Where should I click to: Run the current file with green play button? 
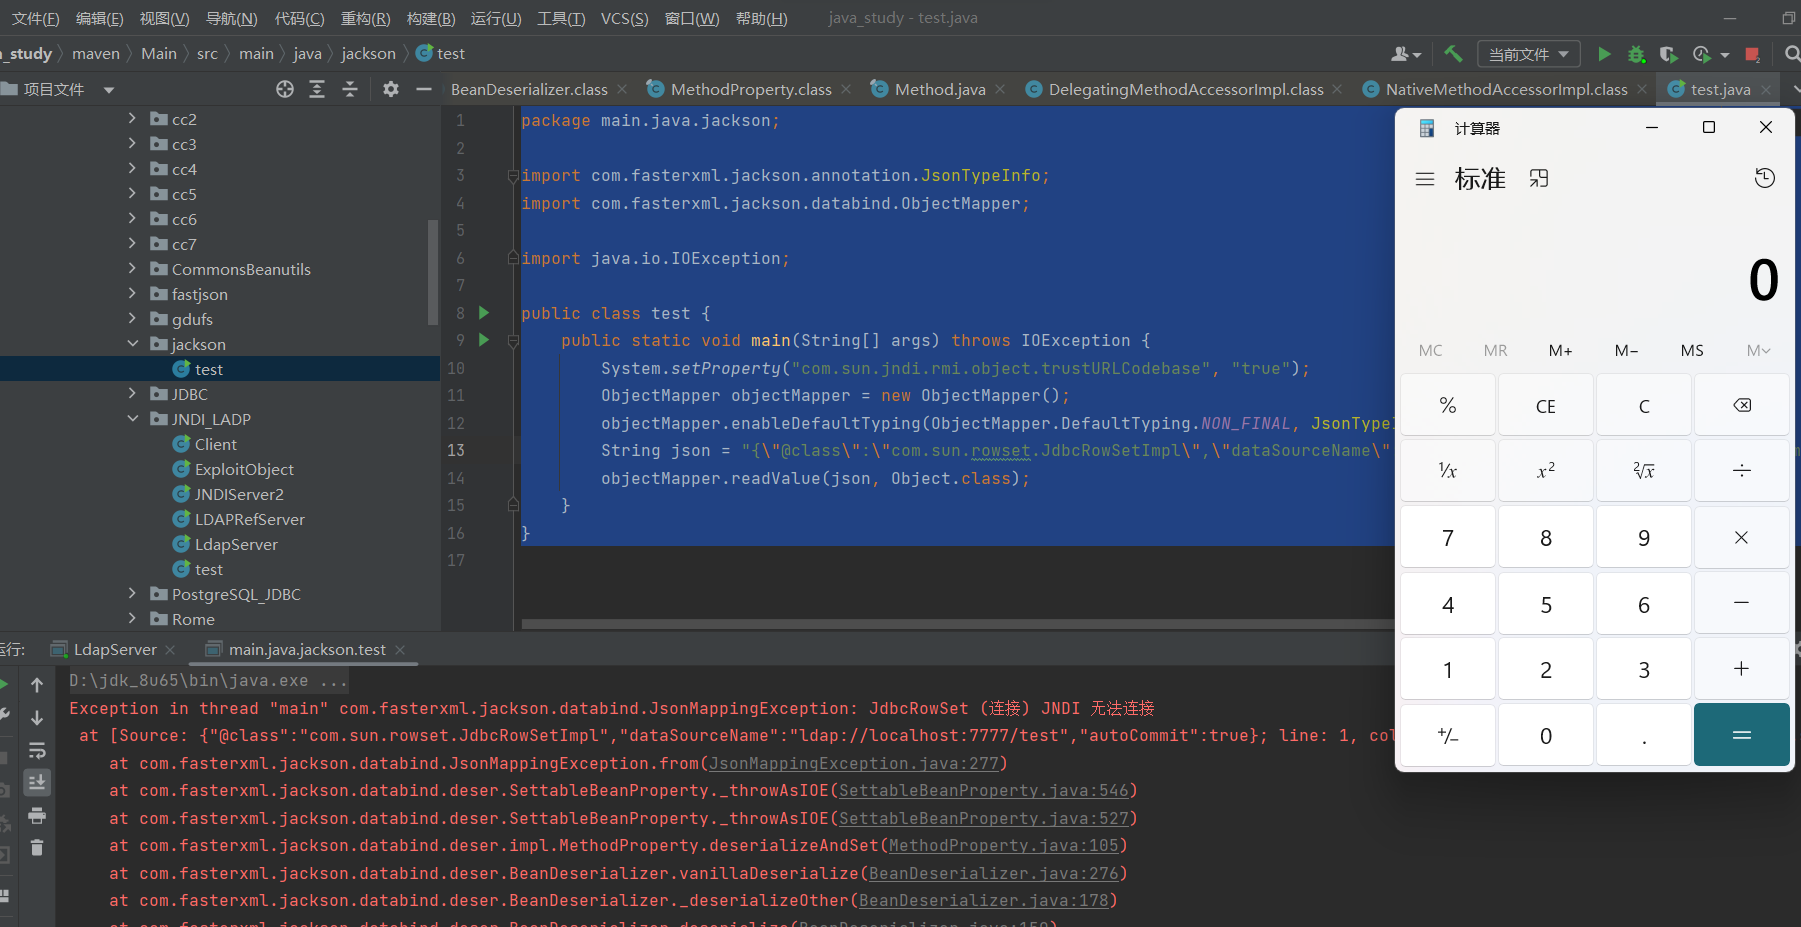1604,54
